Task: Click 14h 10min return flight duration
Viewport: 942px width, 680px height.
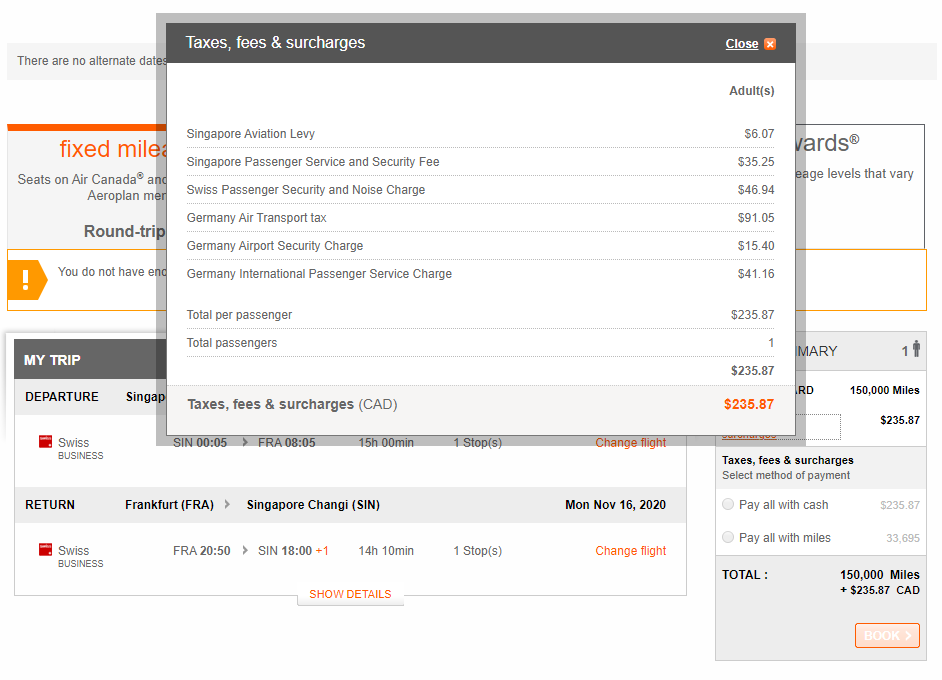Action: (x=386, y=551)
